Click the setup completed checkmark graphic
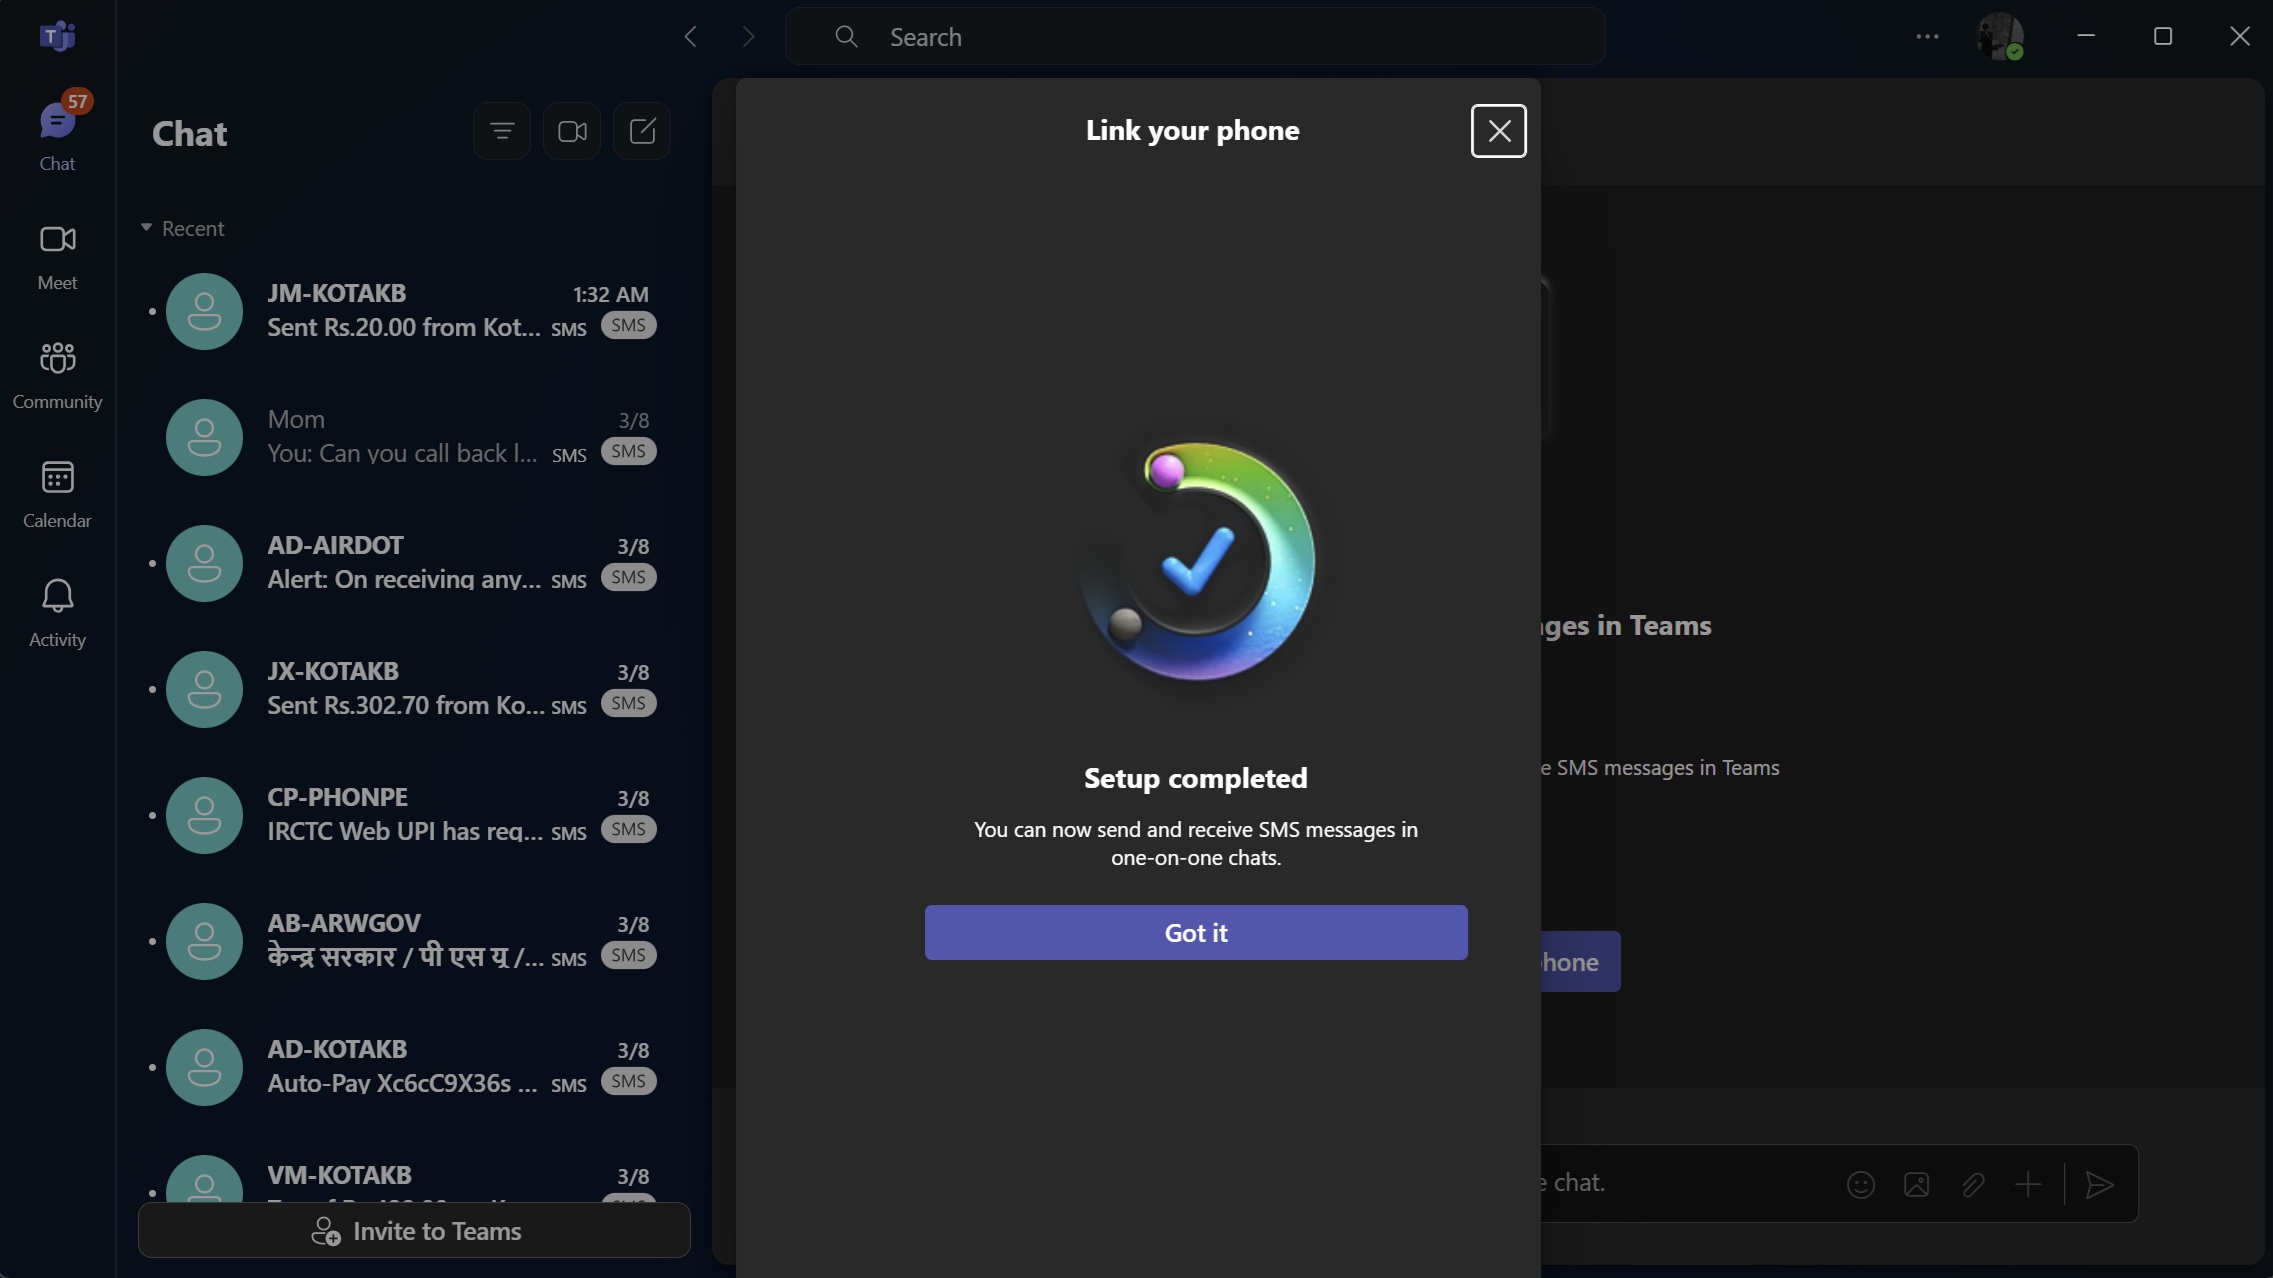 point(1197,561)
